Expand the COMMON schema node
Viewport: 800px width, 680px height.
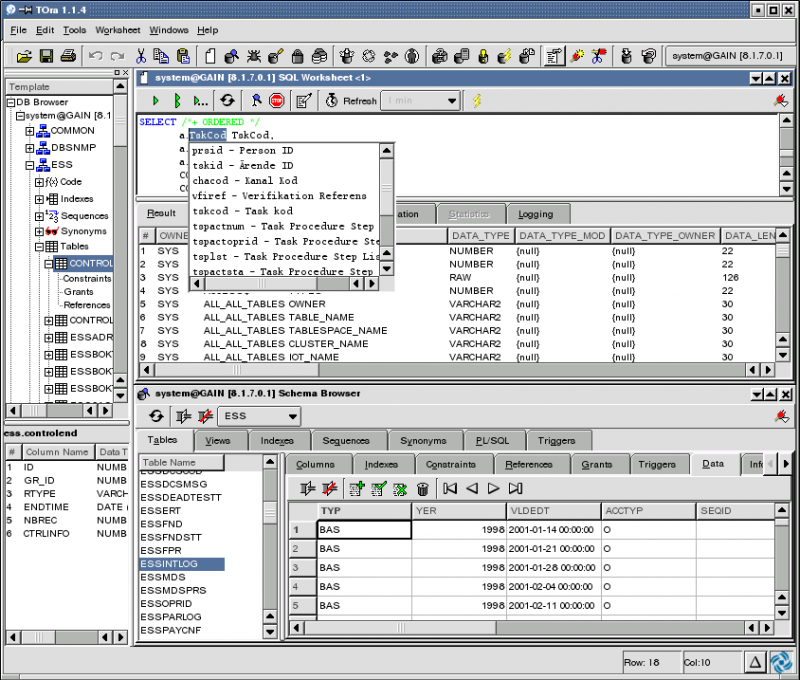30,131
